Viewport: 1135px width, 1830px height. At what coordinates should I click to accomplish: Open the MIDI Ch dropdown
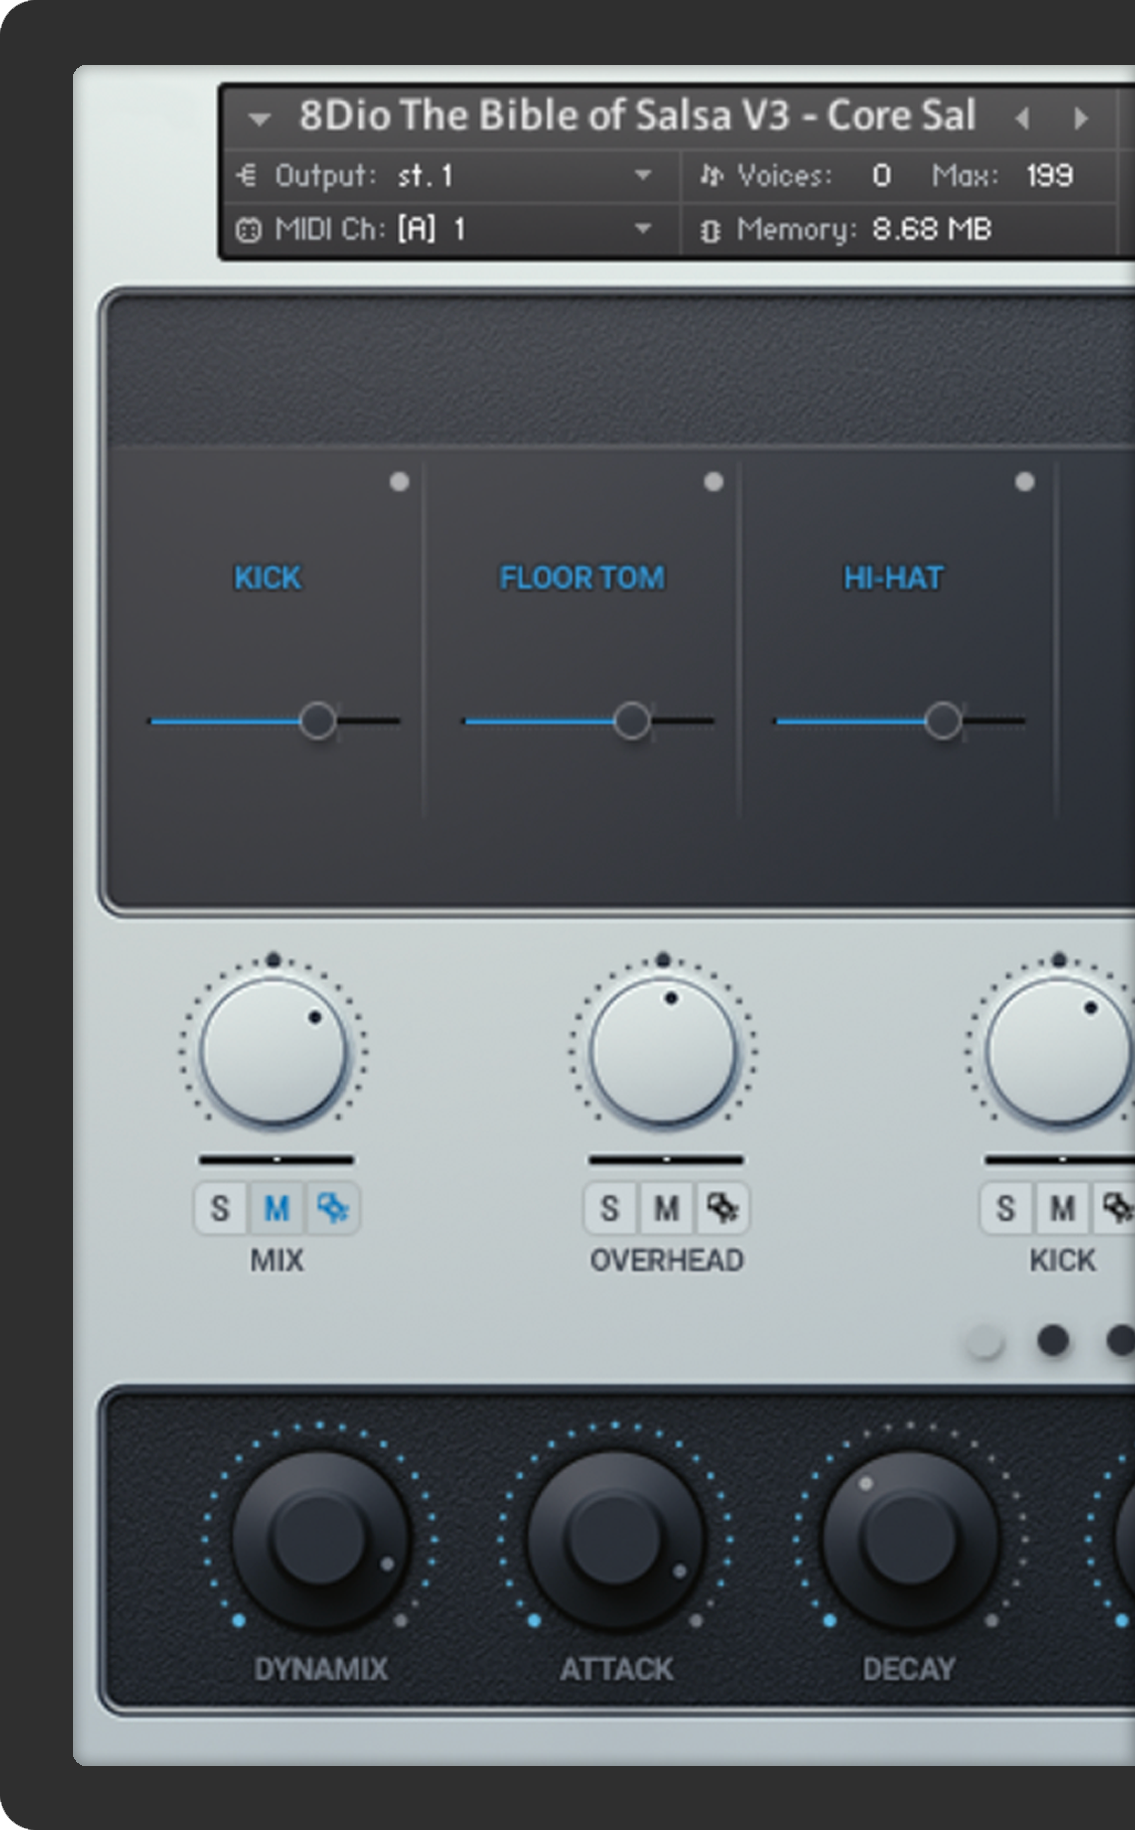[643, 229]
